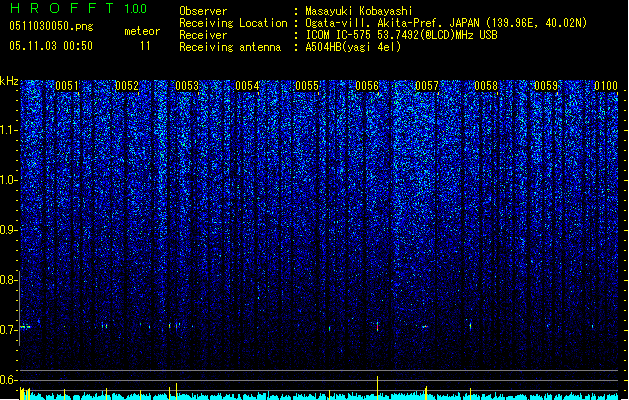This screenshot has height=400, width=629.
Task: Click the red meteor echo below 0056
Action: click(377, 326)
